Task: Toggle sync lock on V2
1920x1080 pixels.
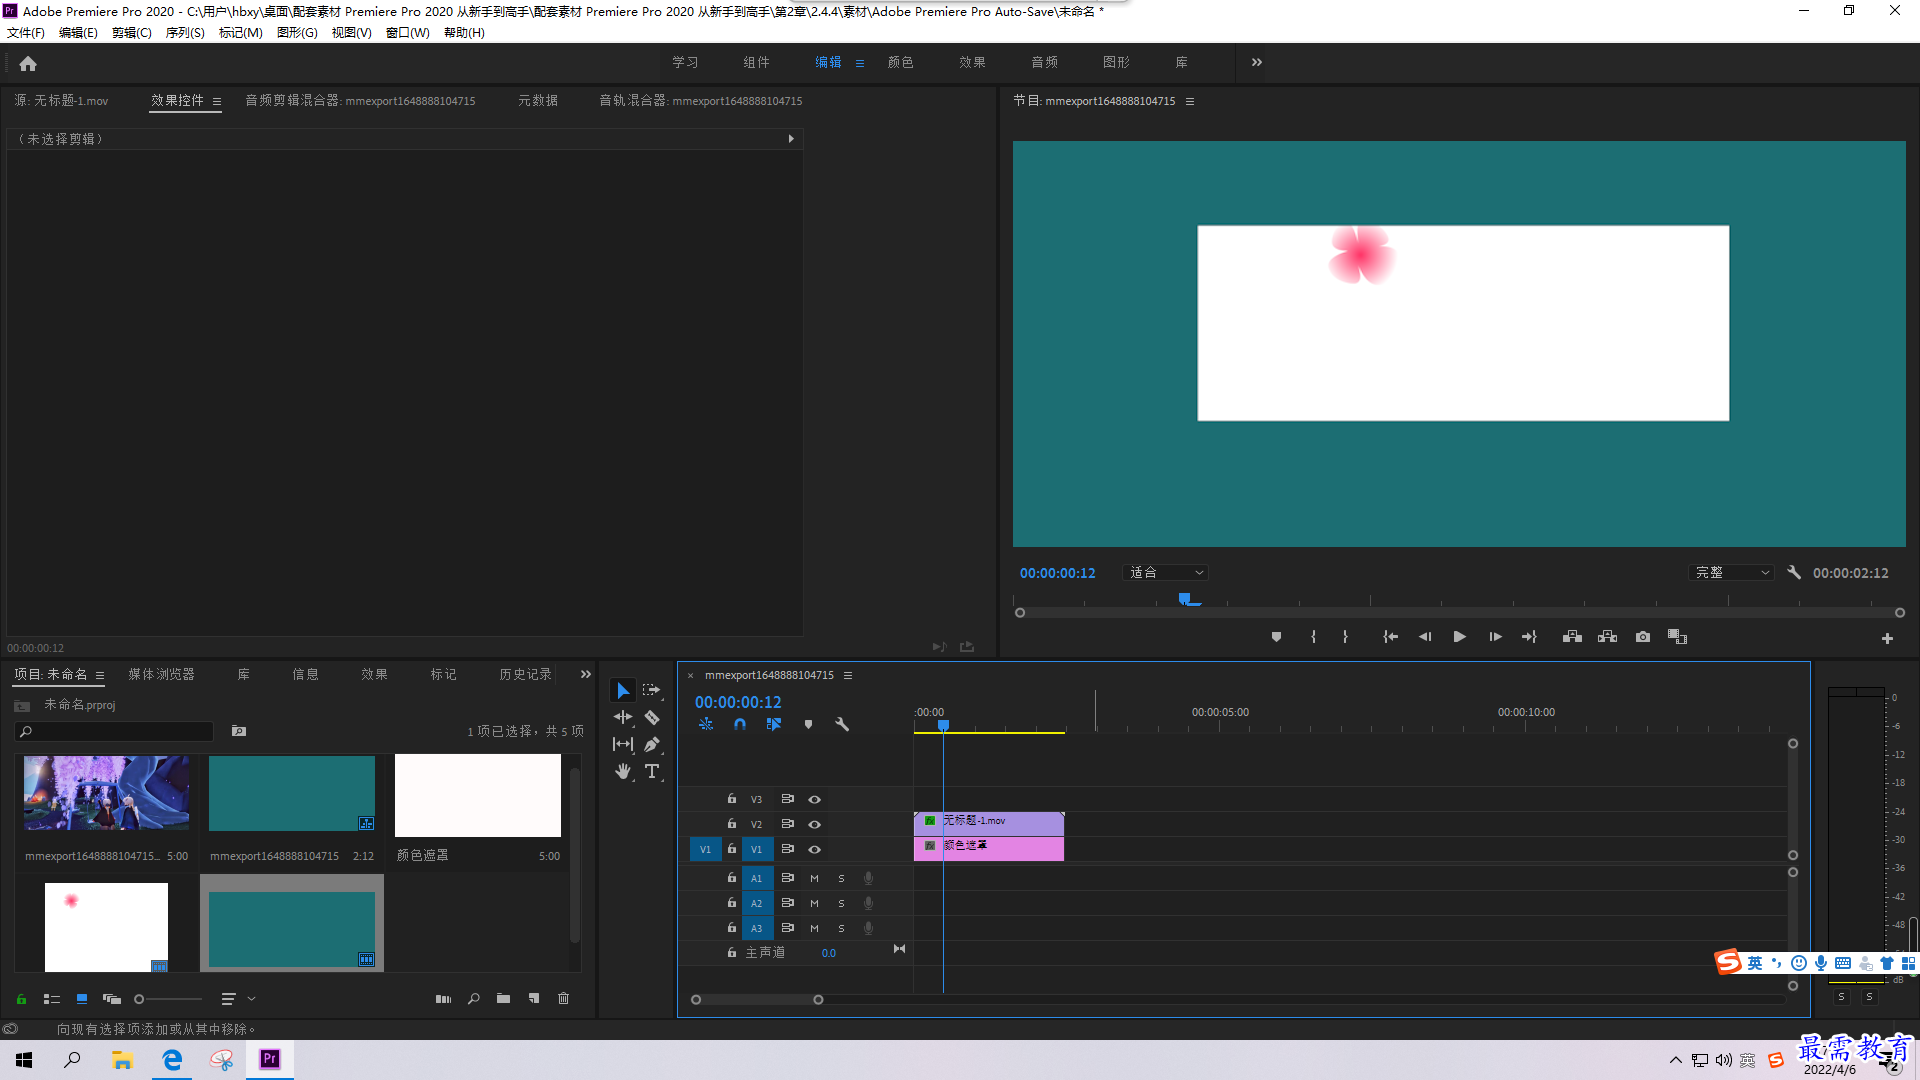Action: [787, 824]
